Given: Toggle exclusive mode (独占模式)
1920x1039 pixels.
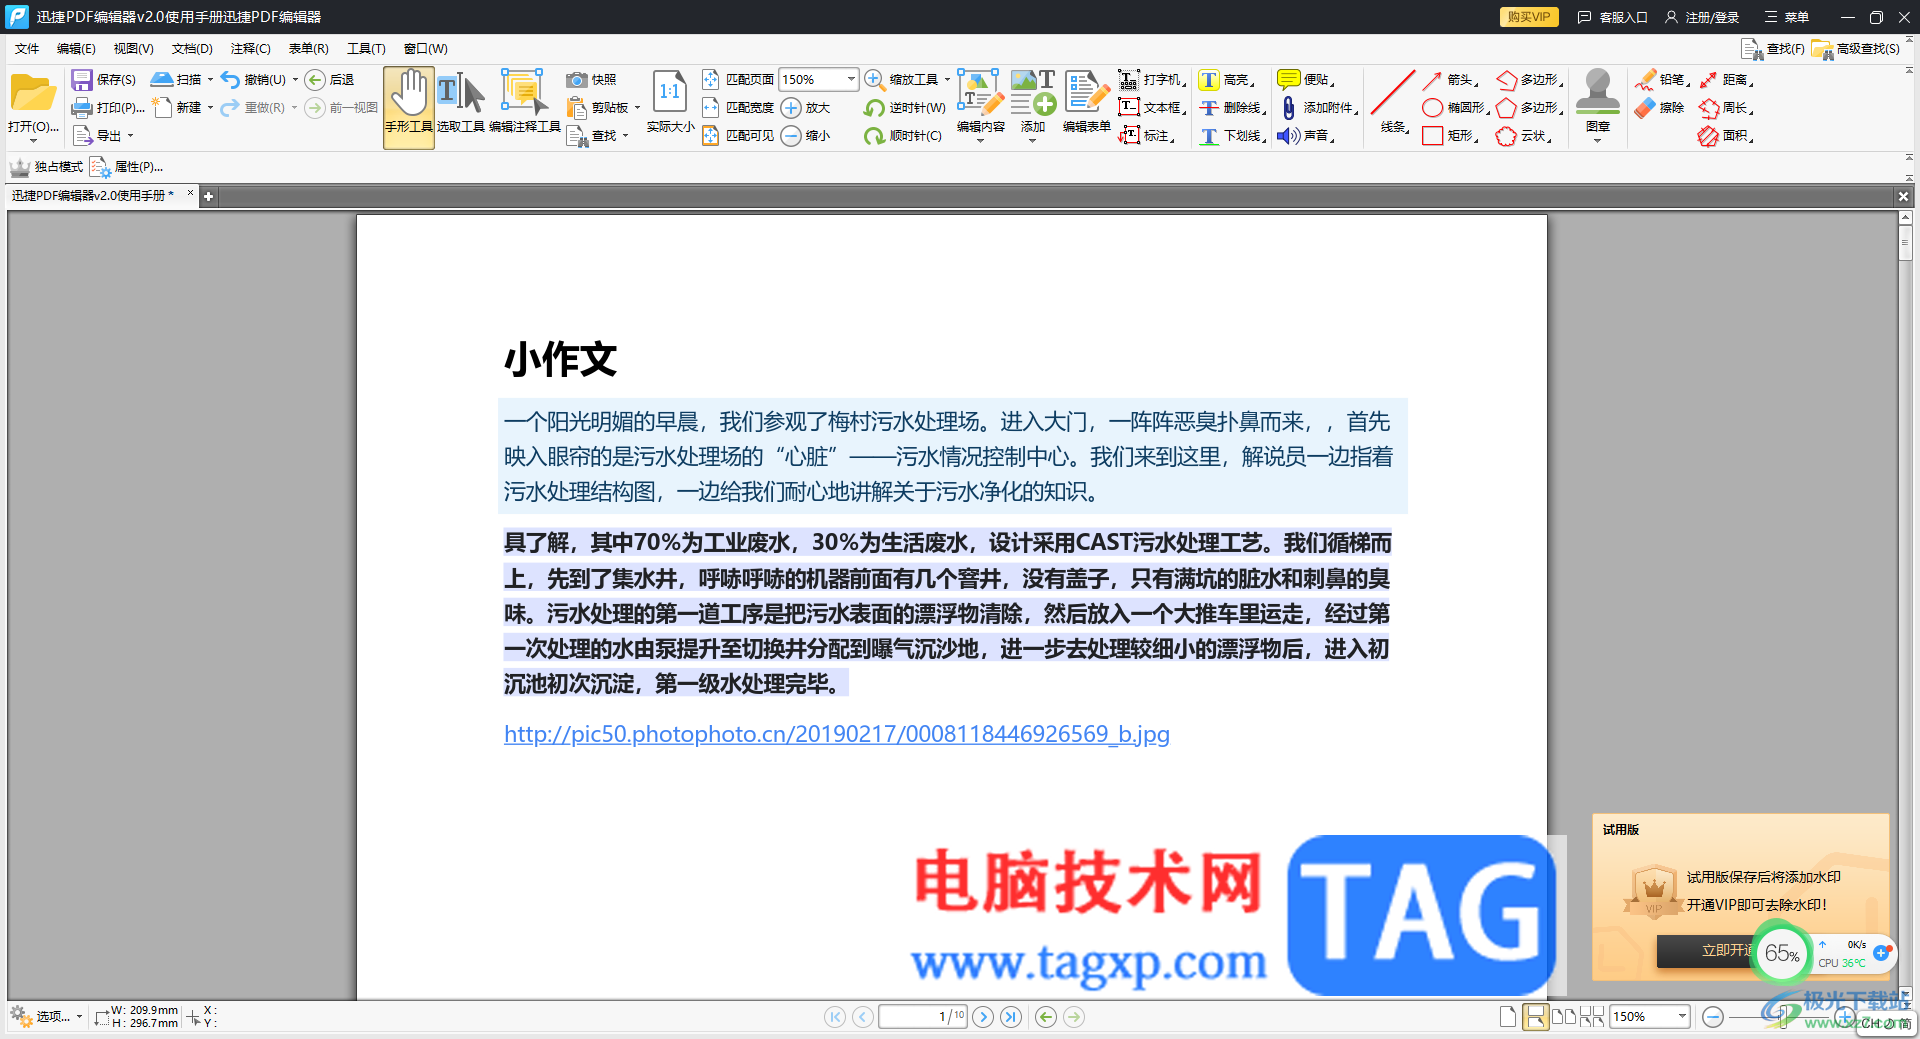Looking at the screenshot, I should pyautogui.click(x=47, y=167).
